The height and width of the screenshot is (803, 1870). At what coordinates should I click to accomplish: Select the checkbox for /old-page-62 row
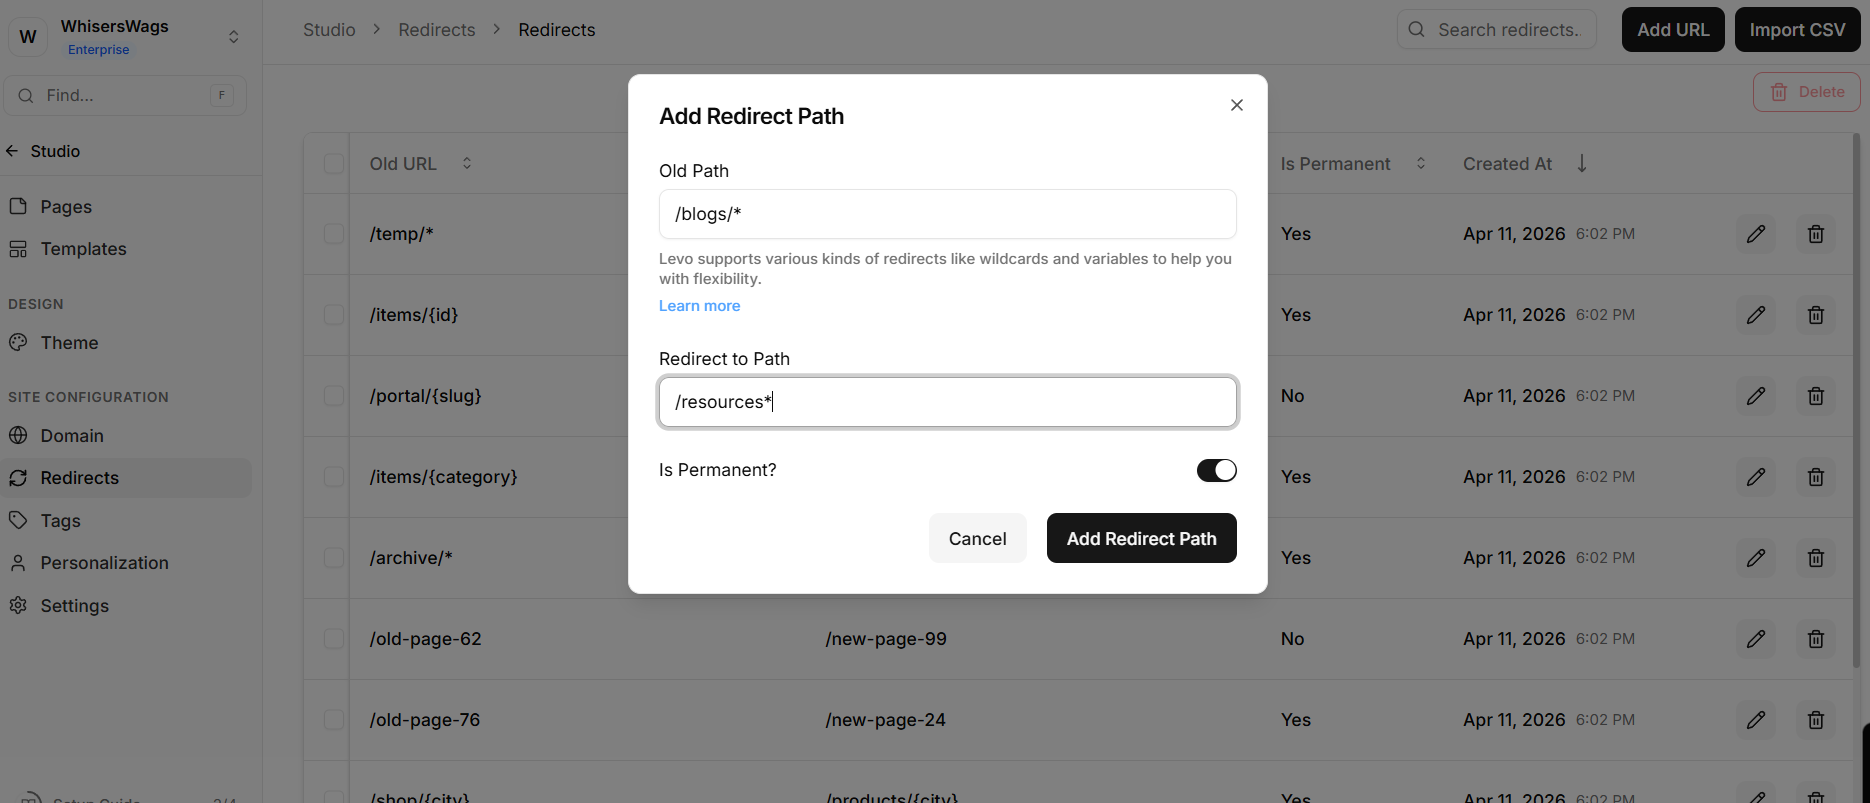334,639
